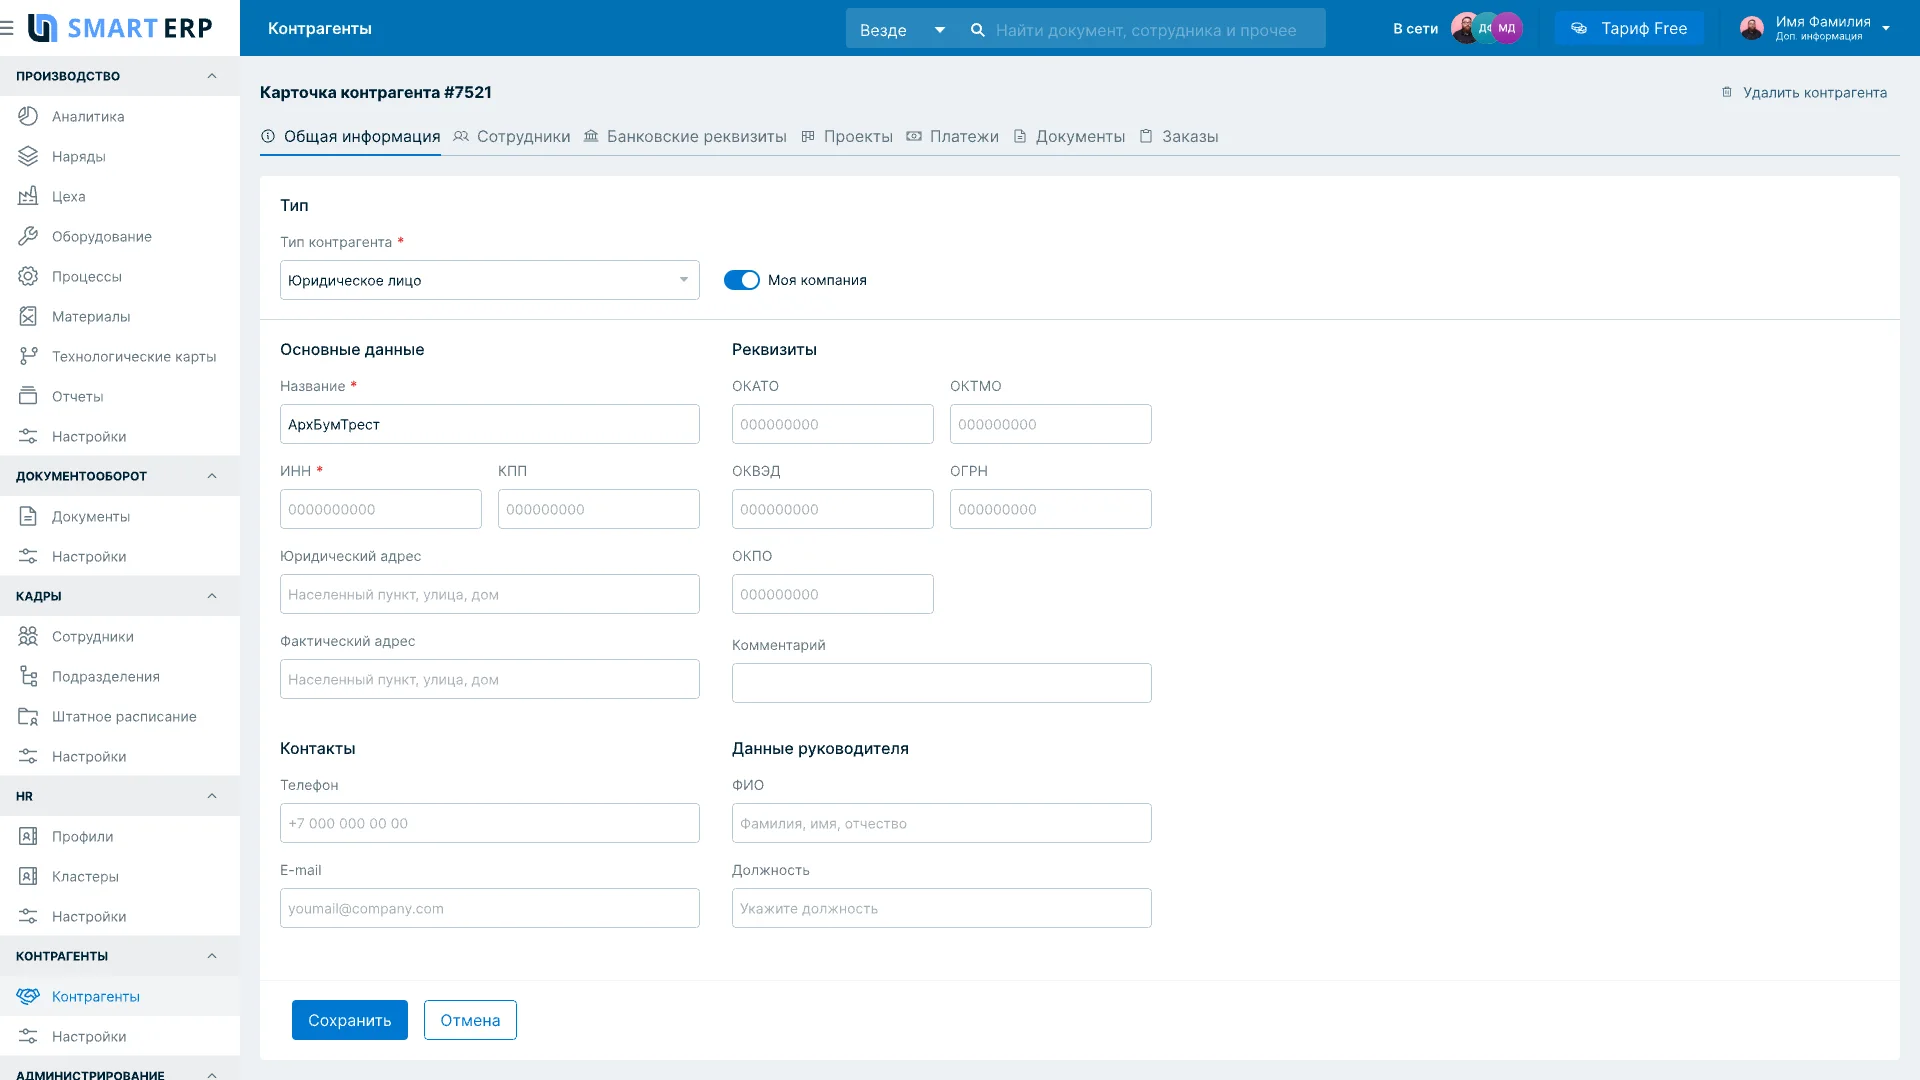1920x1080 pixels.
Task: Click the Контрагенты handshake icon
Action: coord(28,996)
